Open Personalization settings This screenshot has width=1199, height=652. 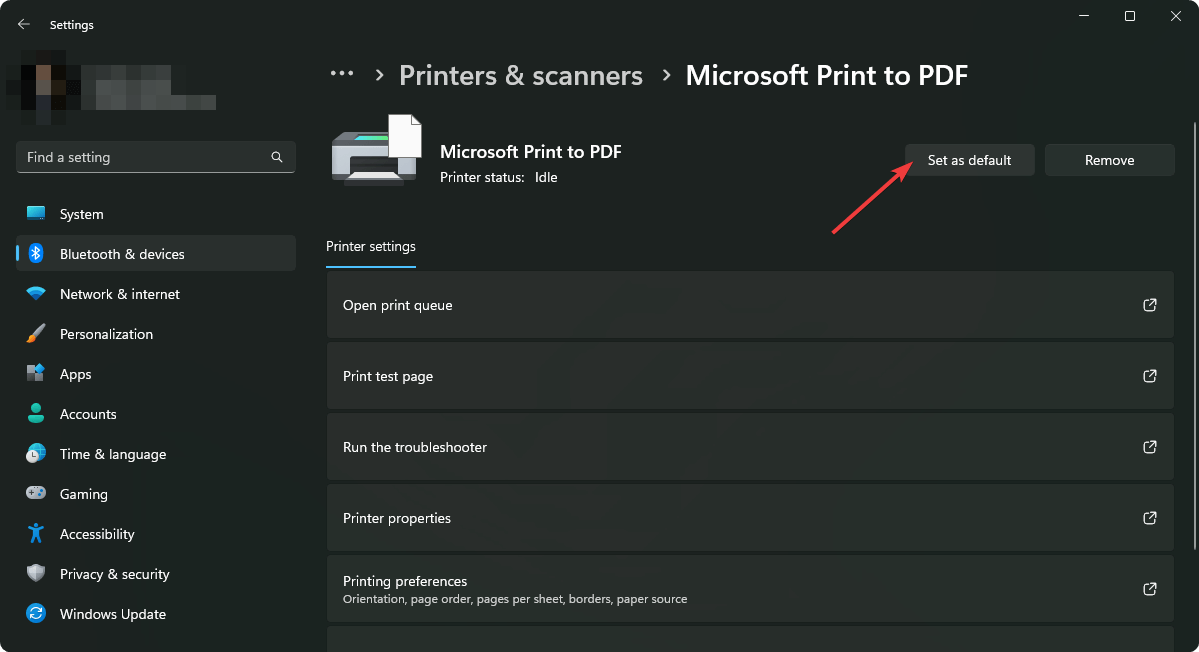pos(156,334)
